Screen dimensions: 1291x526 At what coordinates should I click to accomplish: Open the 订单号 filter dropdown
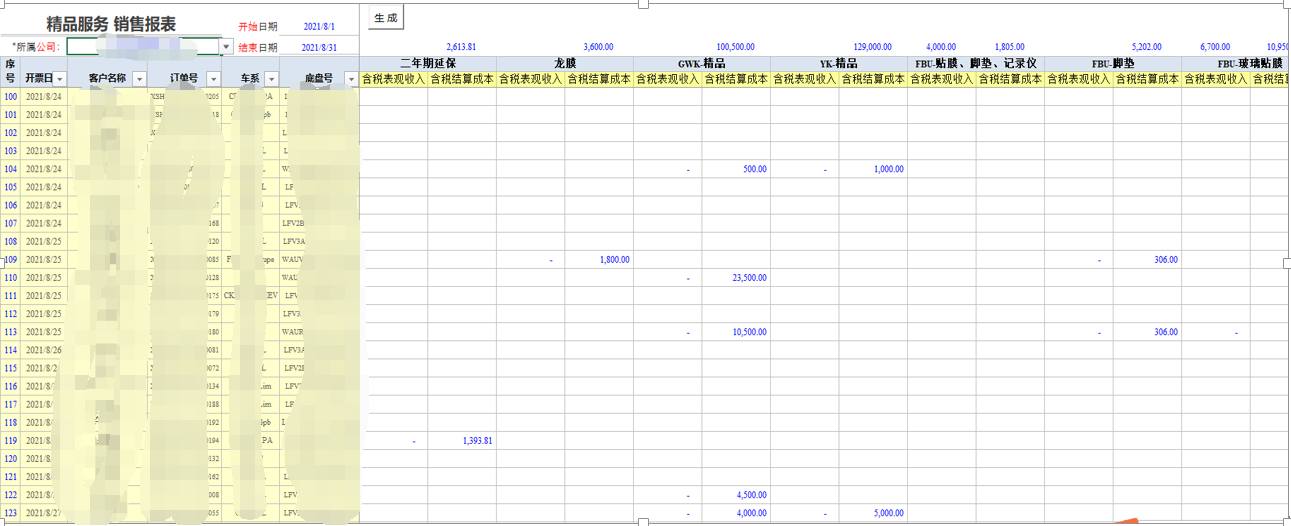tap(212, 79)
